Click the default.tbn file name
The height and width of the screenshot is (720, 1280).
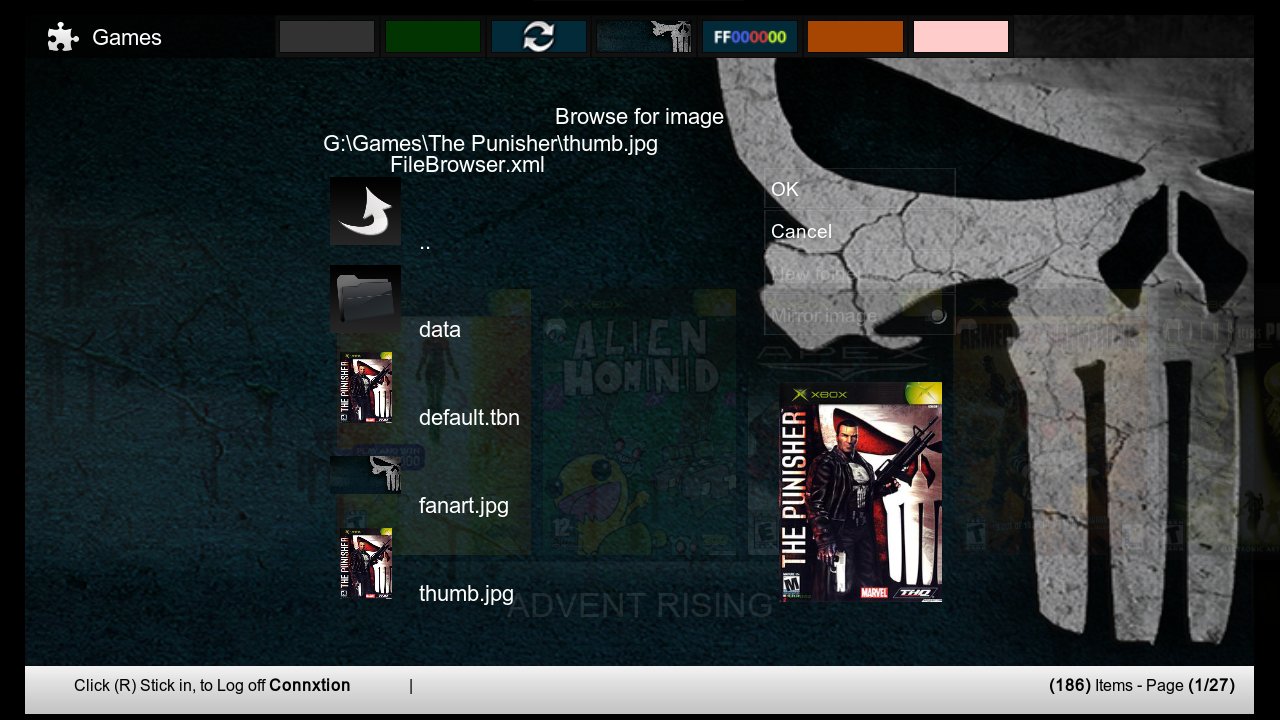pos(469,418)
